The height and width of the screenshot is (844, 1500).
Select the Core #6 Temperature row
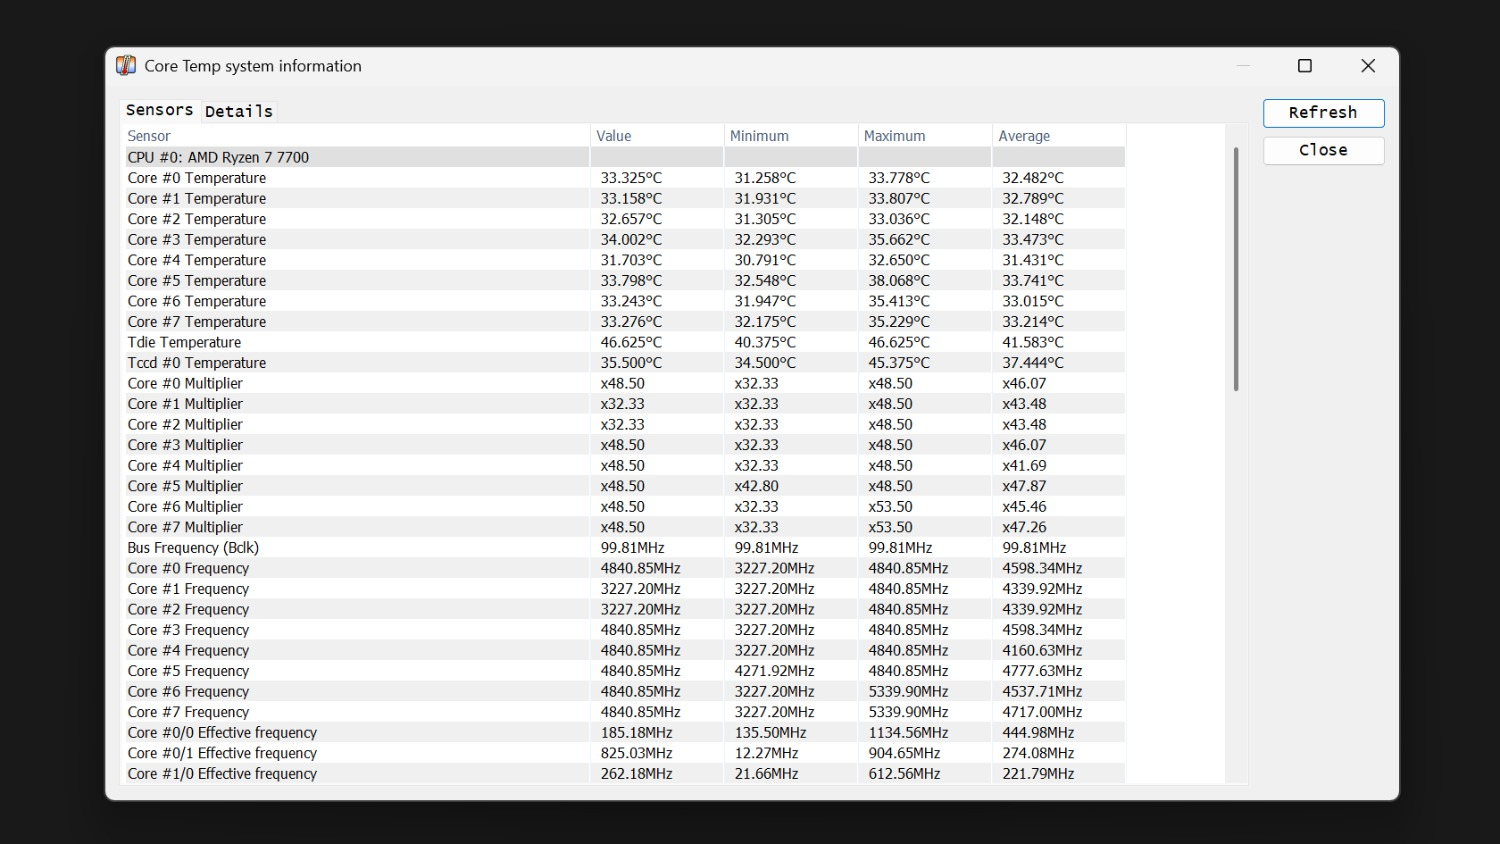tap(624, 301)
